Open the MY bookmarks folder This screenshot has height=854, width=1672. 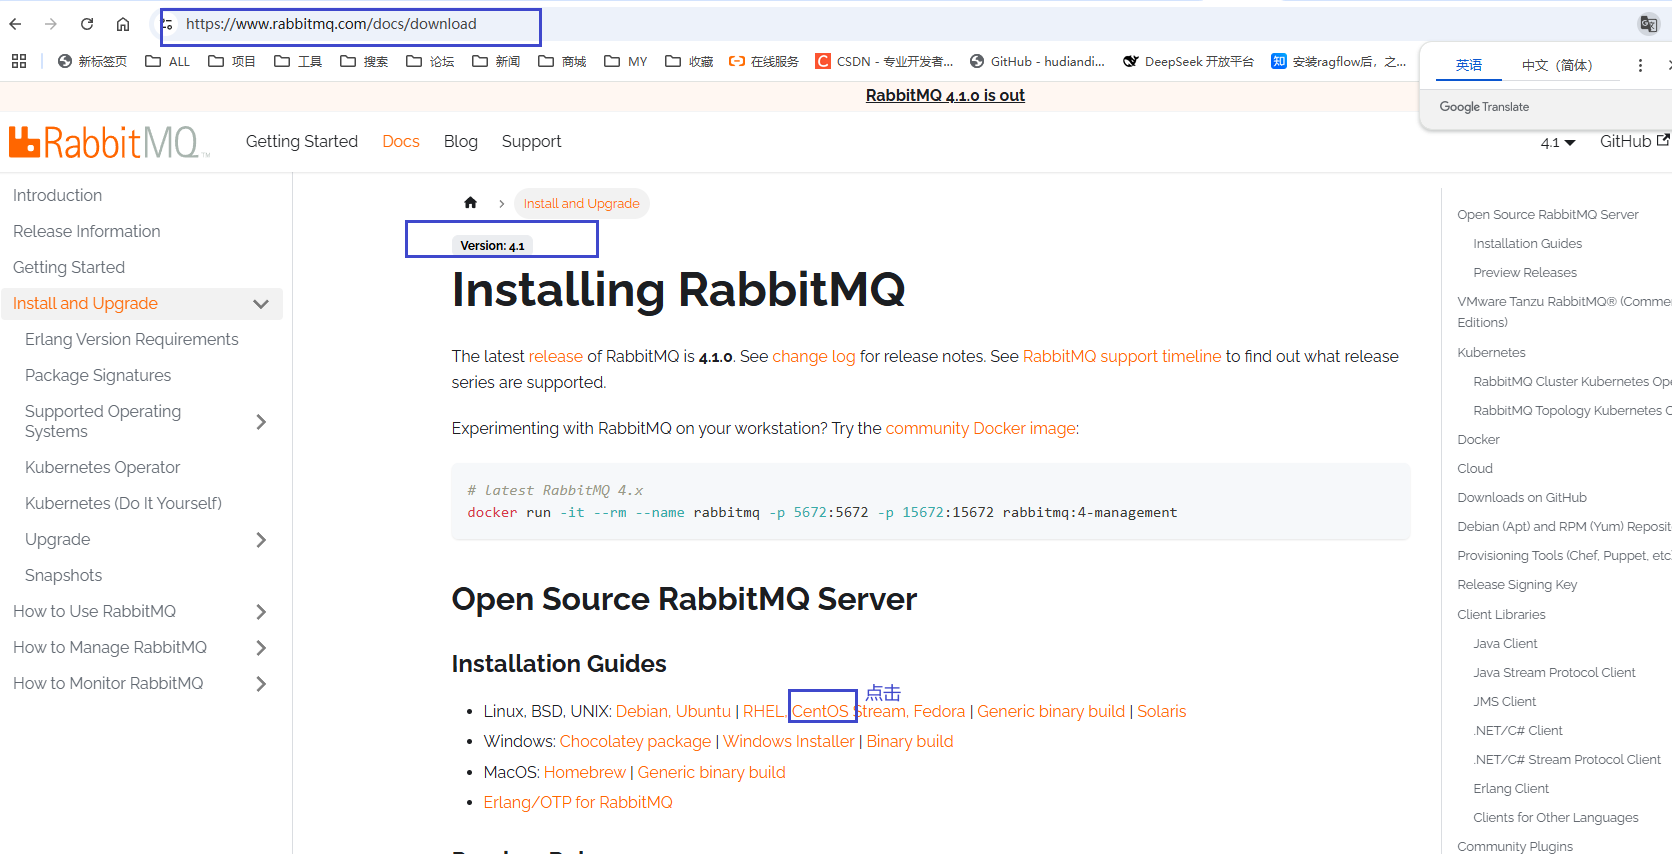pos(626,61)
